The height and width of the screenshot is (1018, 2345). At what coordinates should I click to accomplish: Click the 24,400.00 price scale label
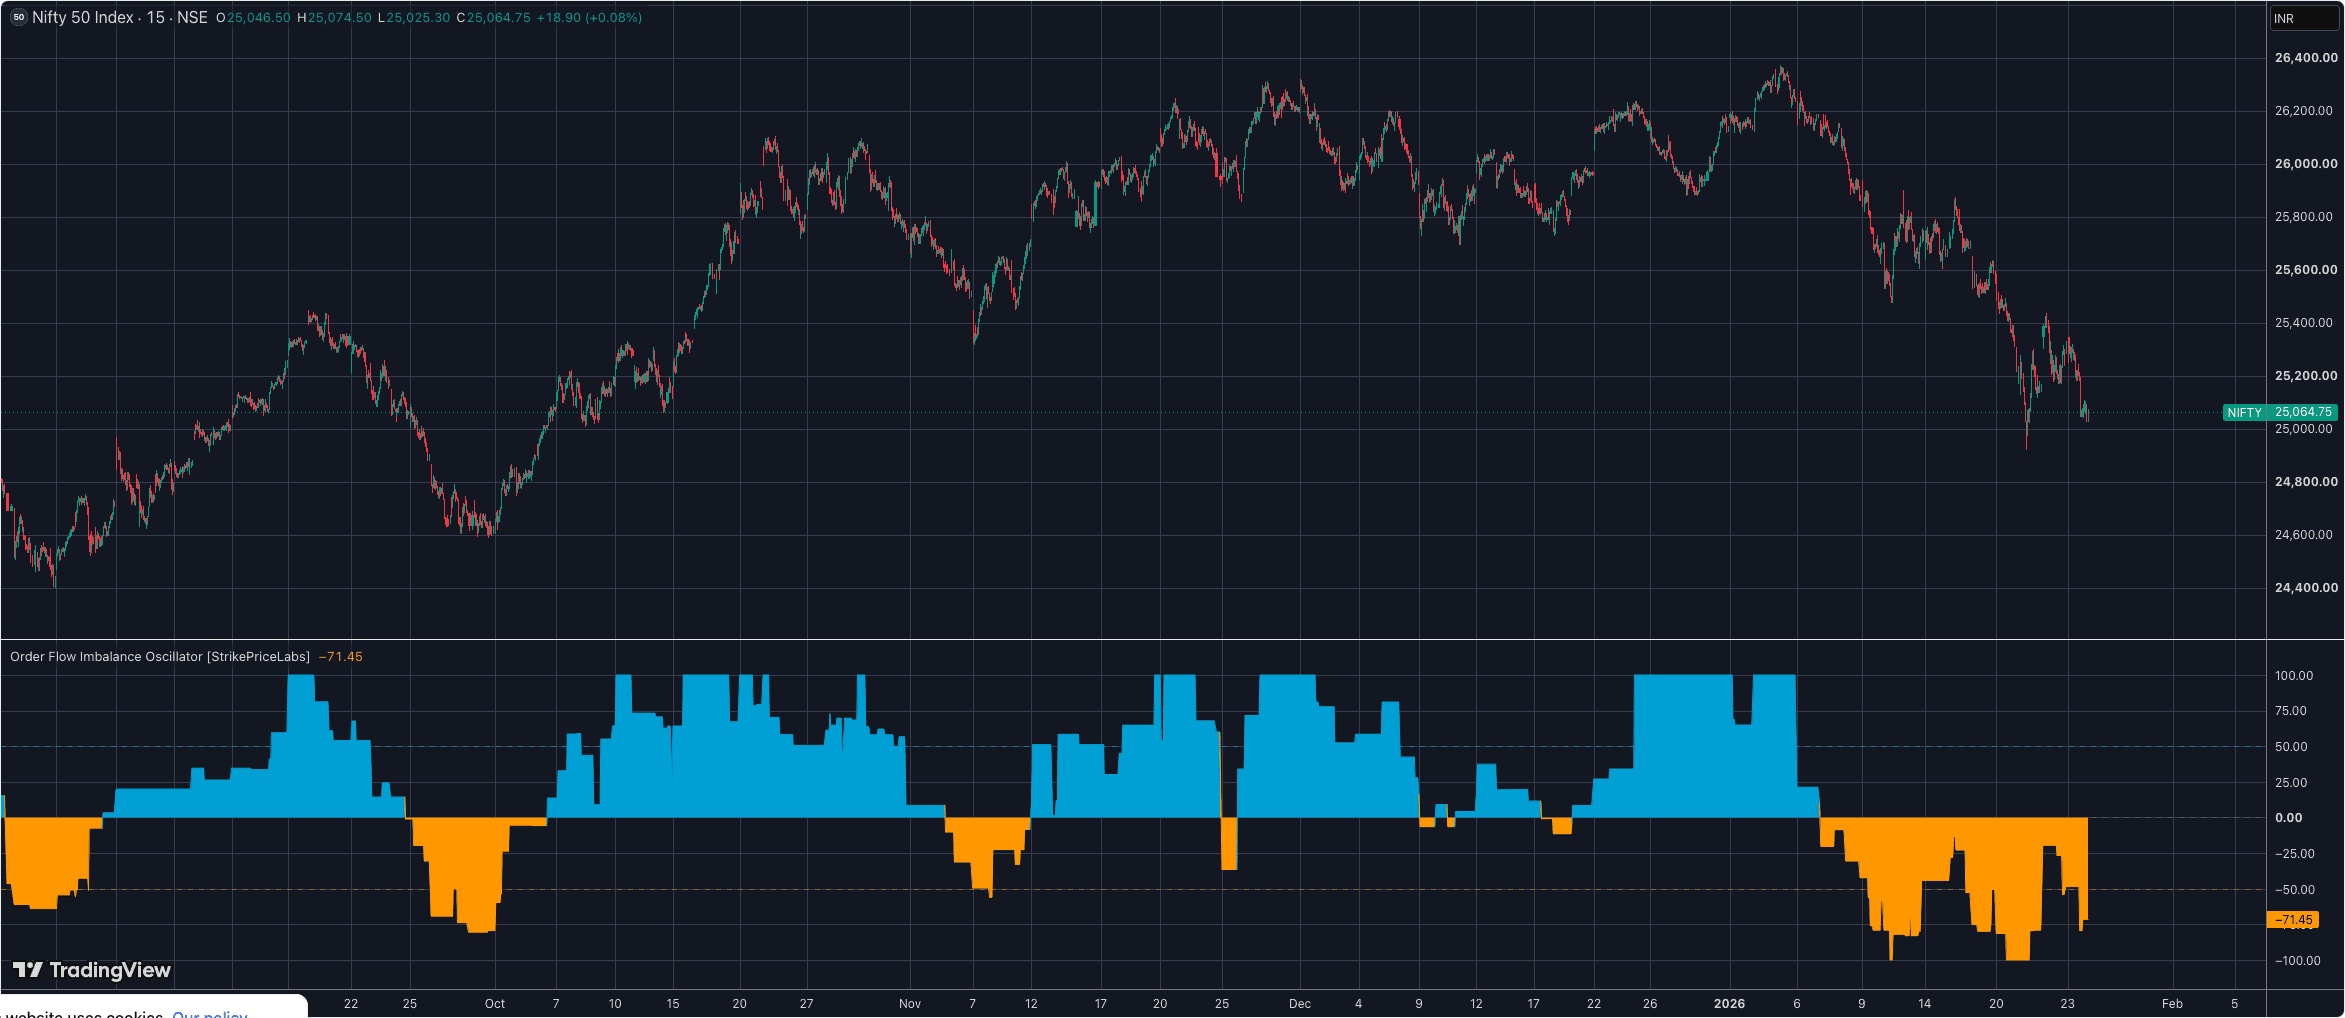point(2306,588)
